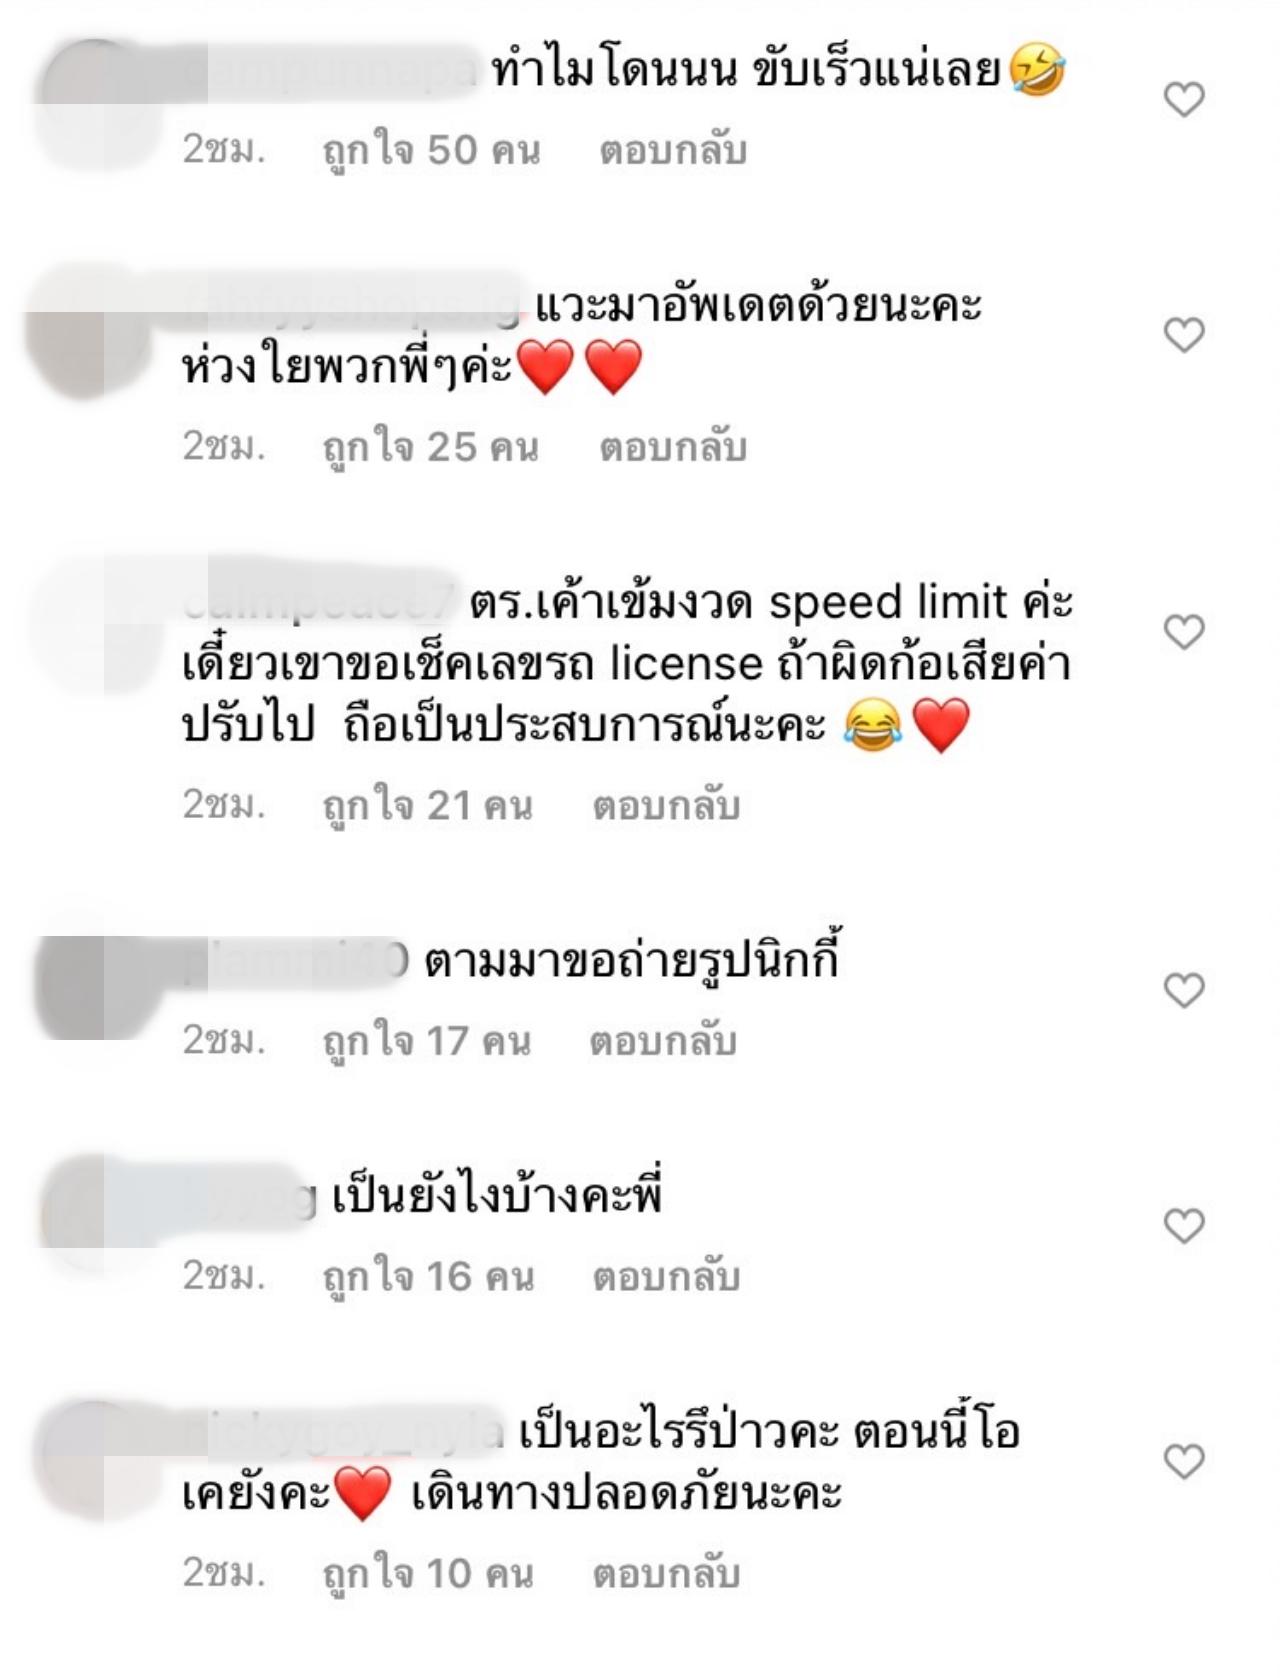
Task: Reply to the comment with 17 likes
Action: (x=663, y=1041)
